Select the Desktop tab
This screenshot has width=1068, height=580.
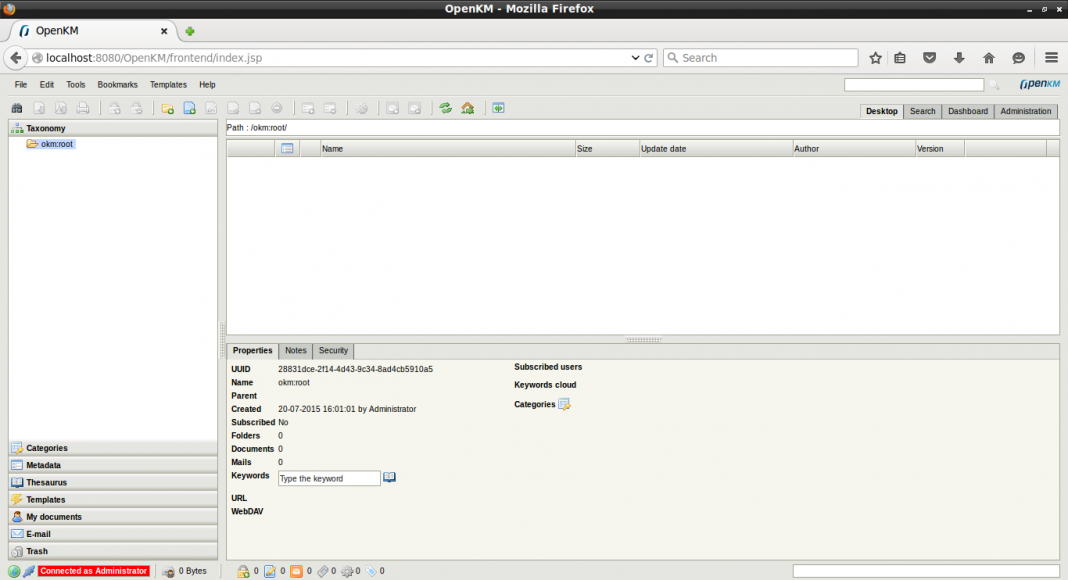coord(881,111)
